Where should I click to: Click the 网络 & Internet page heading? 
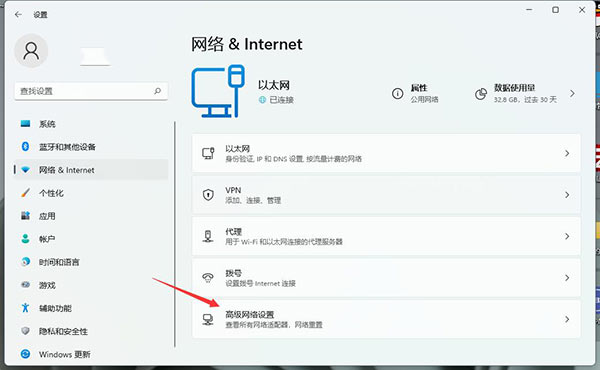pyautogui.click(x=247, y=44)
